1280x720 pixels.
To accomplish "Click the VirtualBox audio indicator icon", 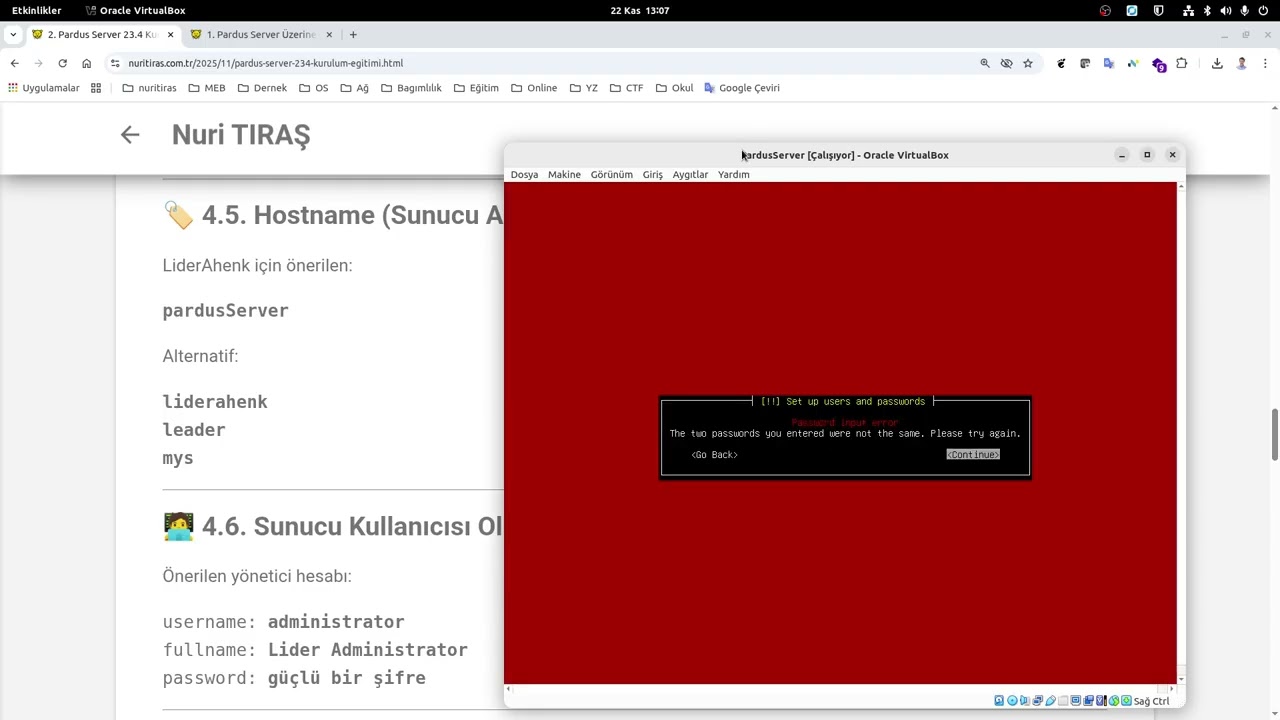I will (1025, 701).
